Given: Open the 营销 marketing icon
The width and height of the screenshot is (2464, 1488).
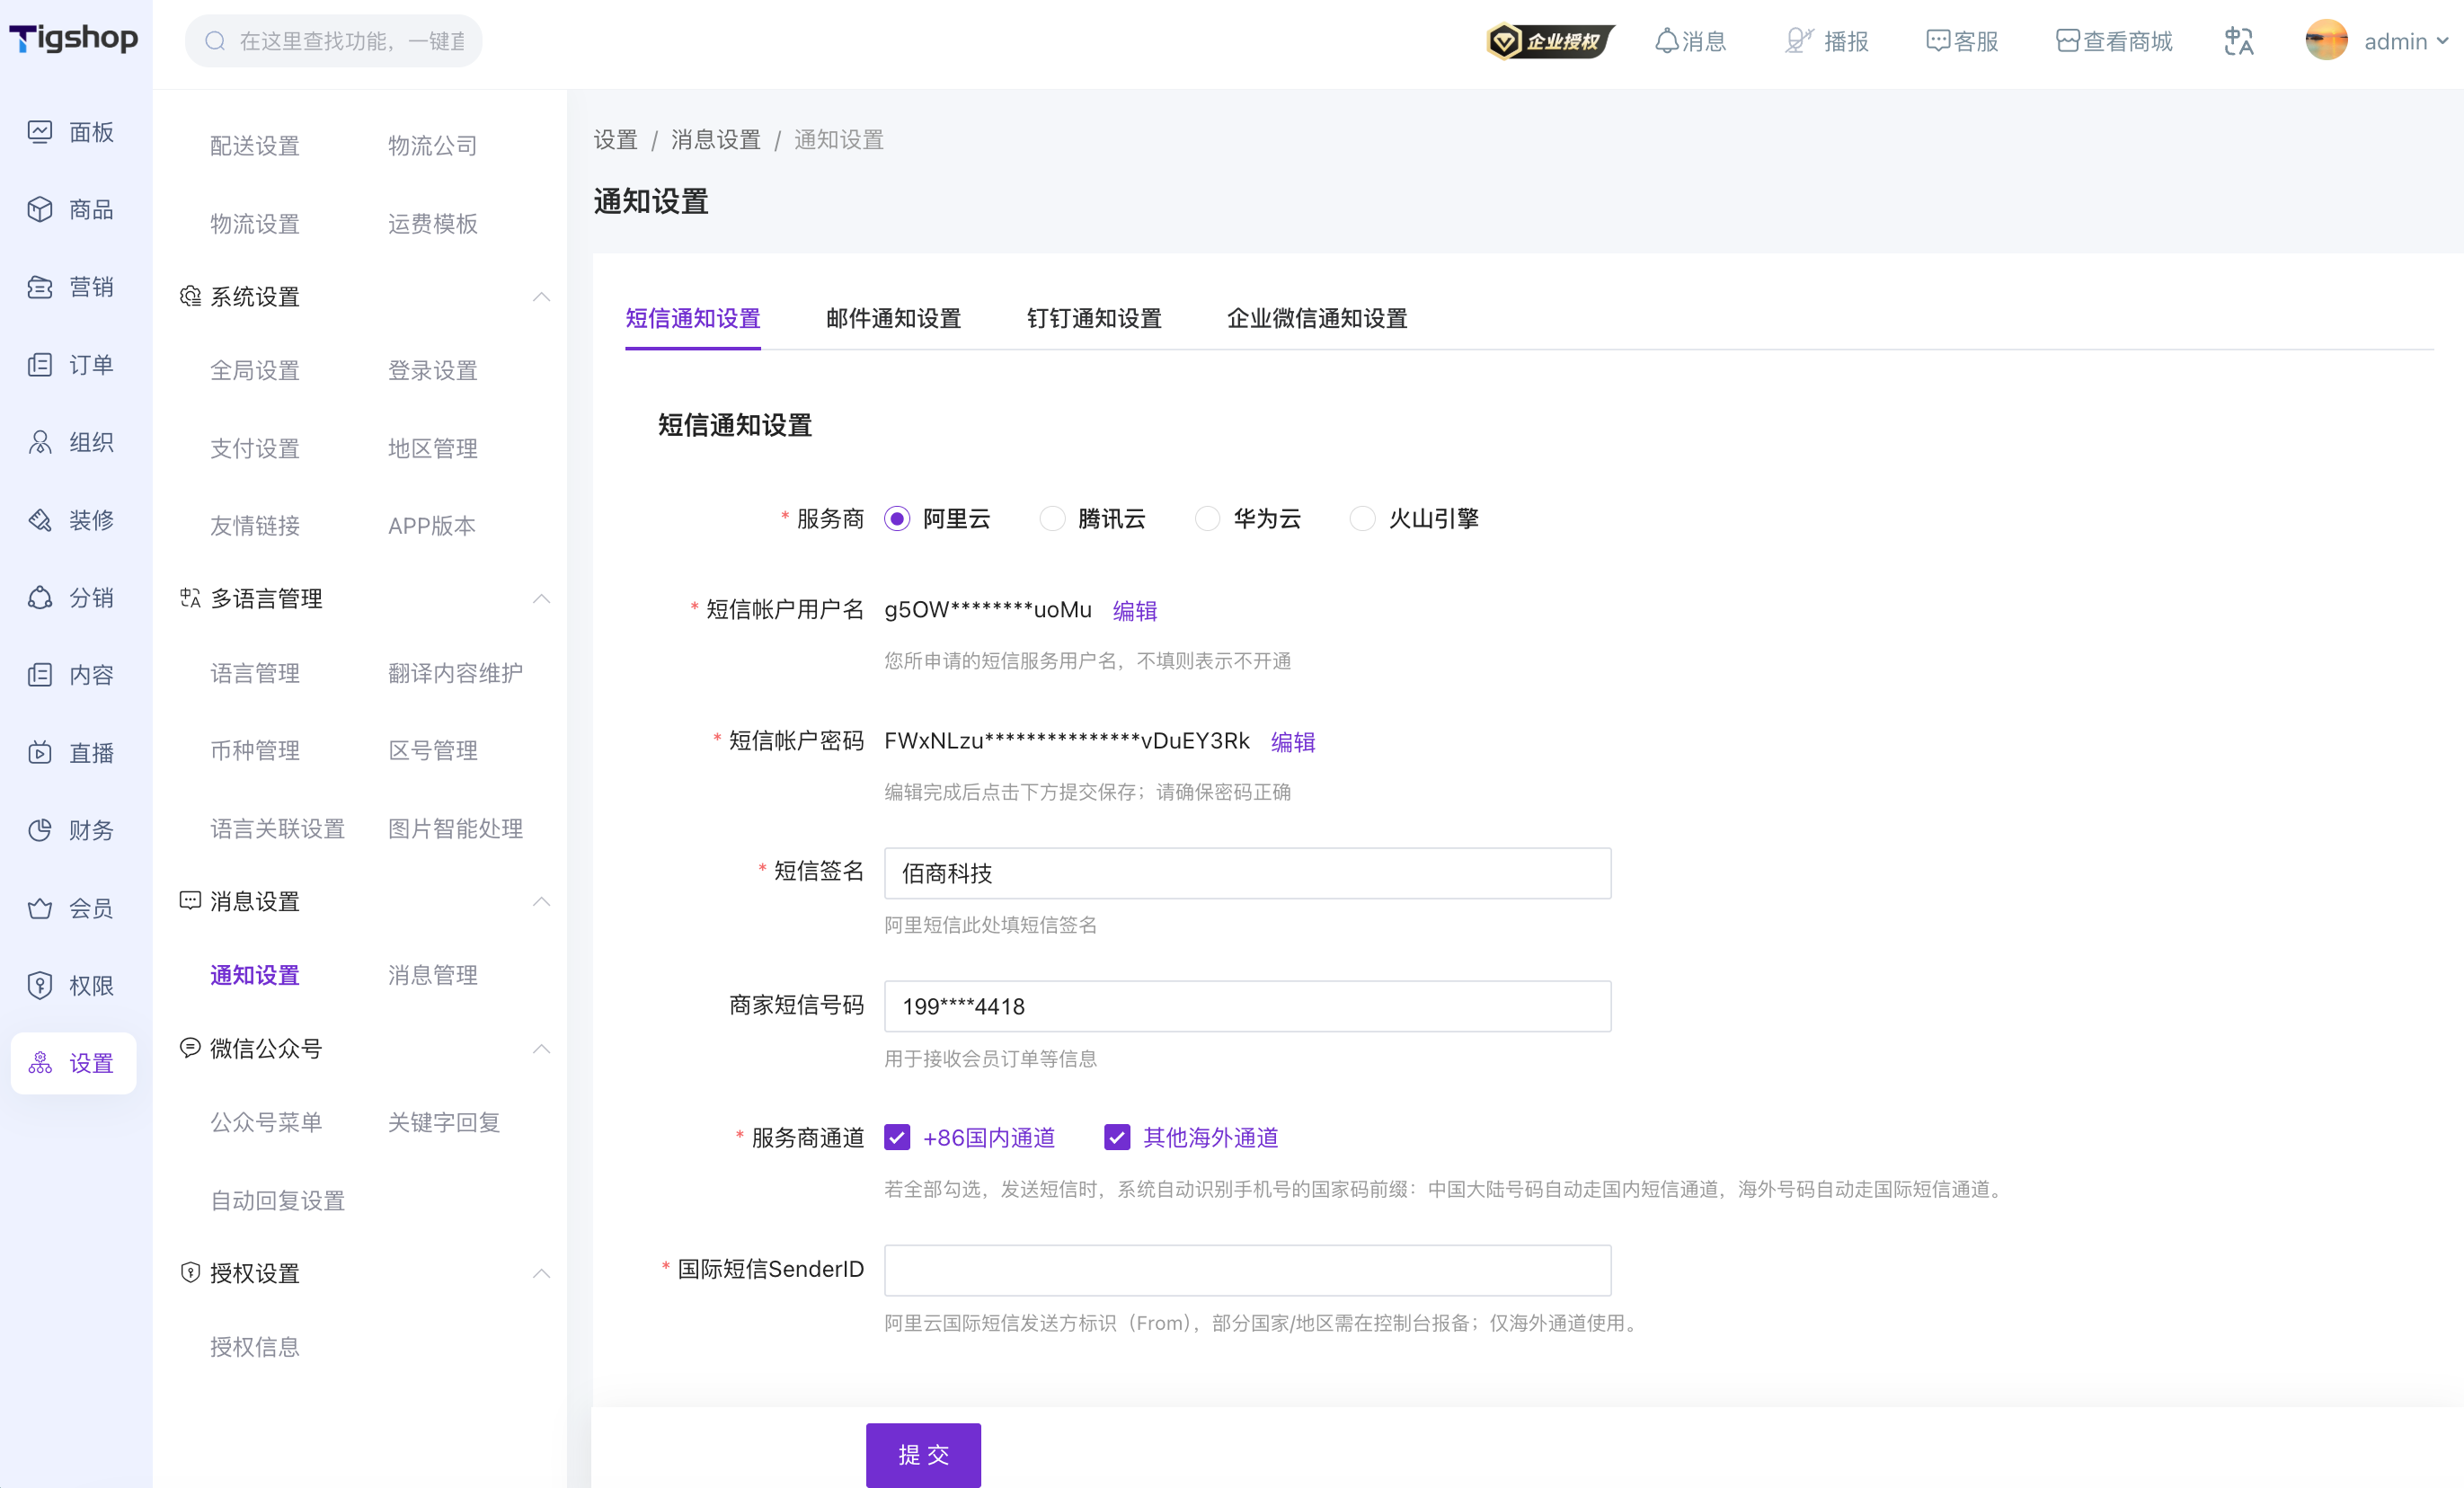Looking at the screenshot, I should 40,287.
